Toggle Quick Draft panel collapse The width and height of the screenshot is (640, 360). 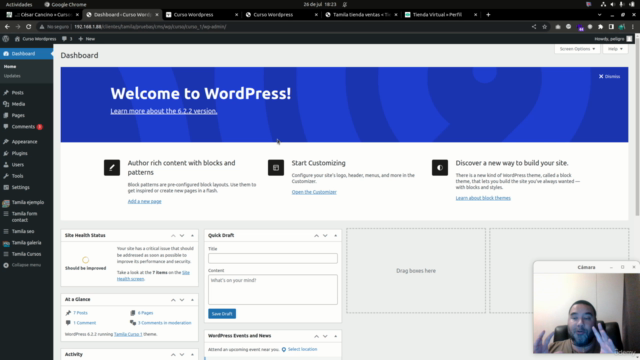pos(336,236)
